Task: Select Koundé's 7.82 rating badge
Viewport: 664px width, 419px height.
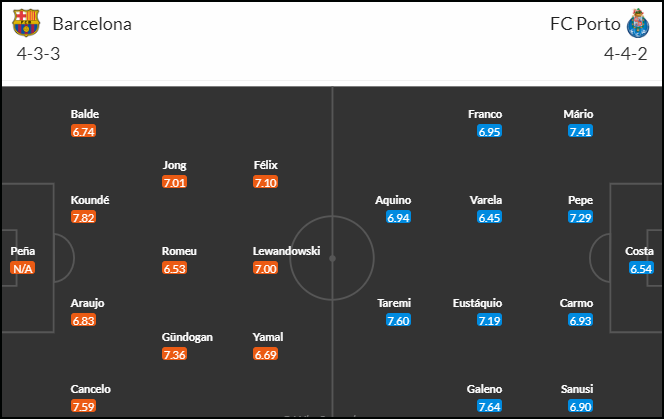Action: [x=83, y=217]
